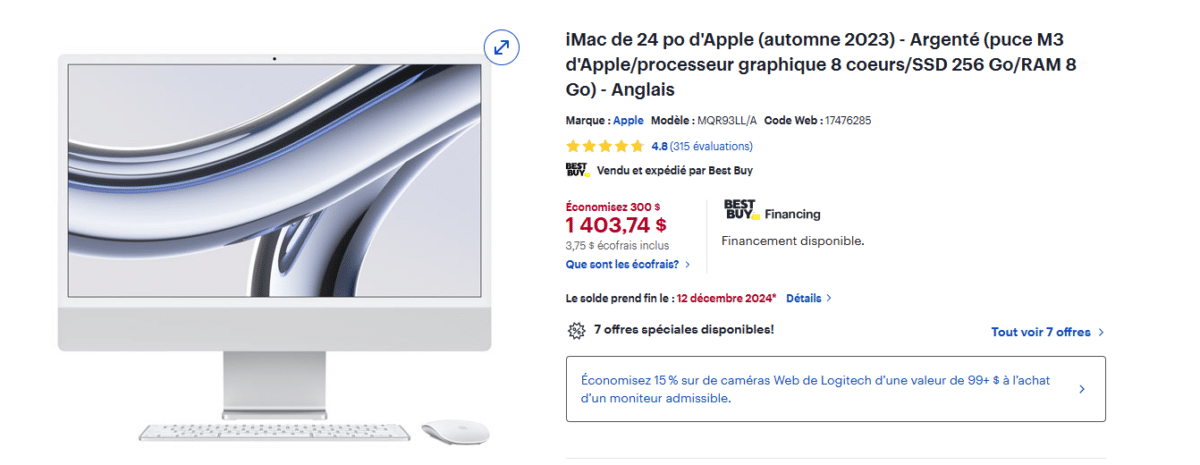
Task: Click chevron arrow in Logitech offer box
Action: pyautogui.click(x=1082, y=389)
